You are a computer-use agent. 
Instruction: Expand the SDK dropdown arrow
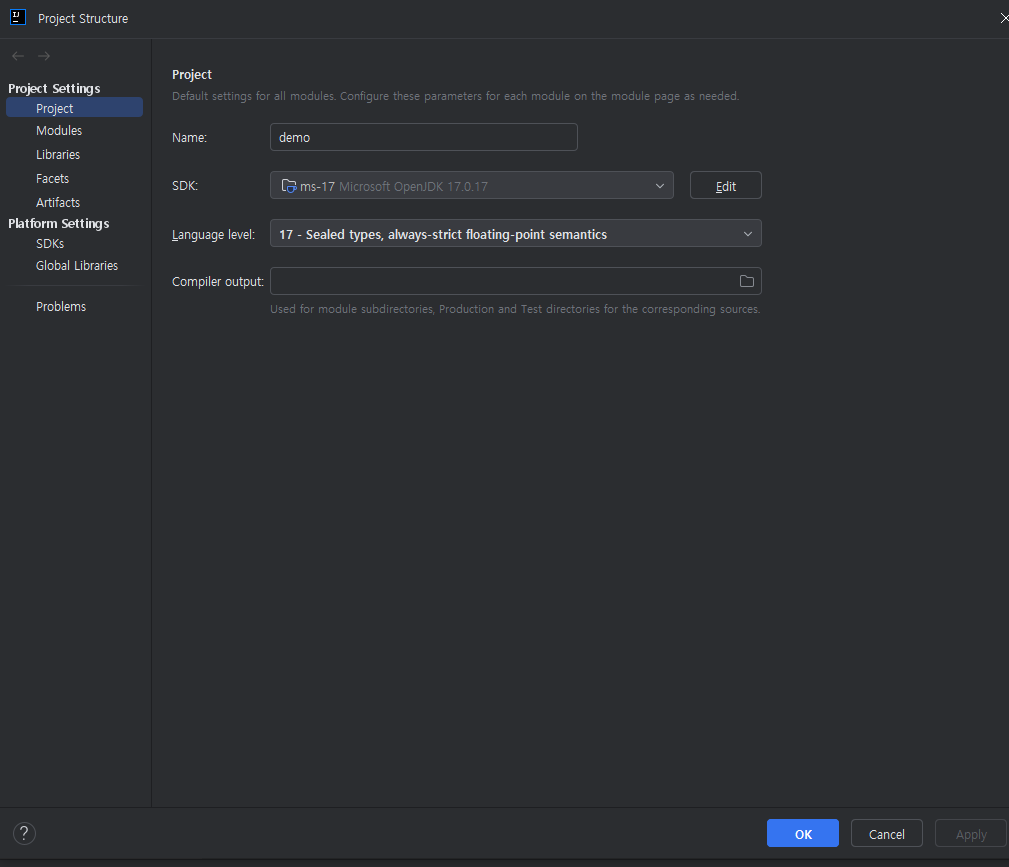click(660, 186)
